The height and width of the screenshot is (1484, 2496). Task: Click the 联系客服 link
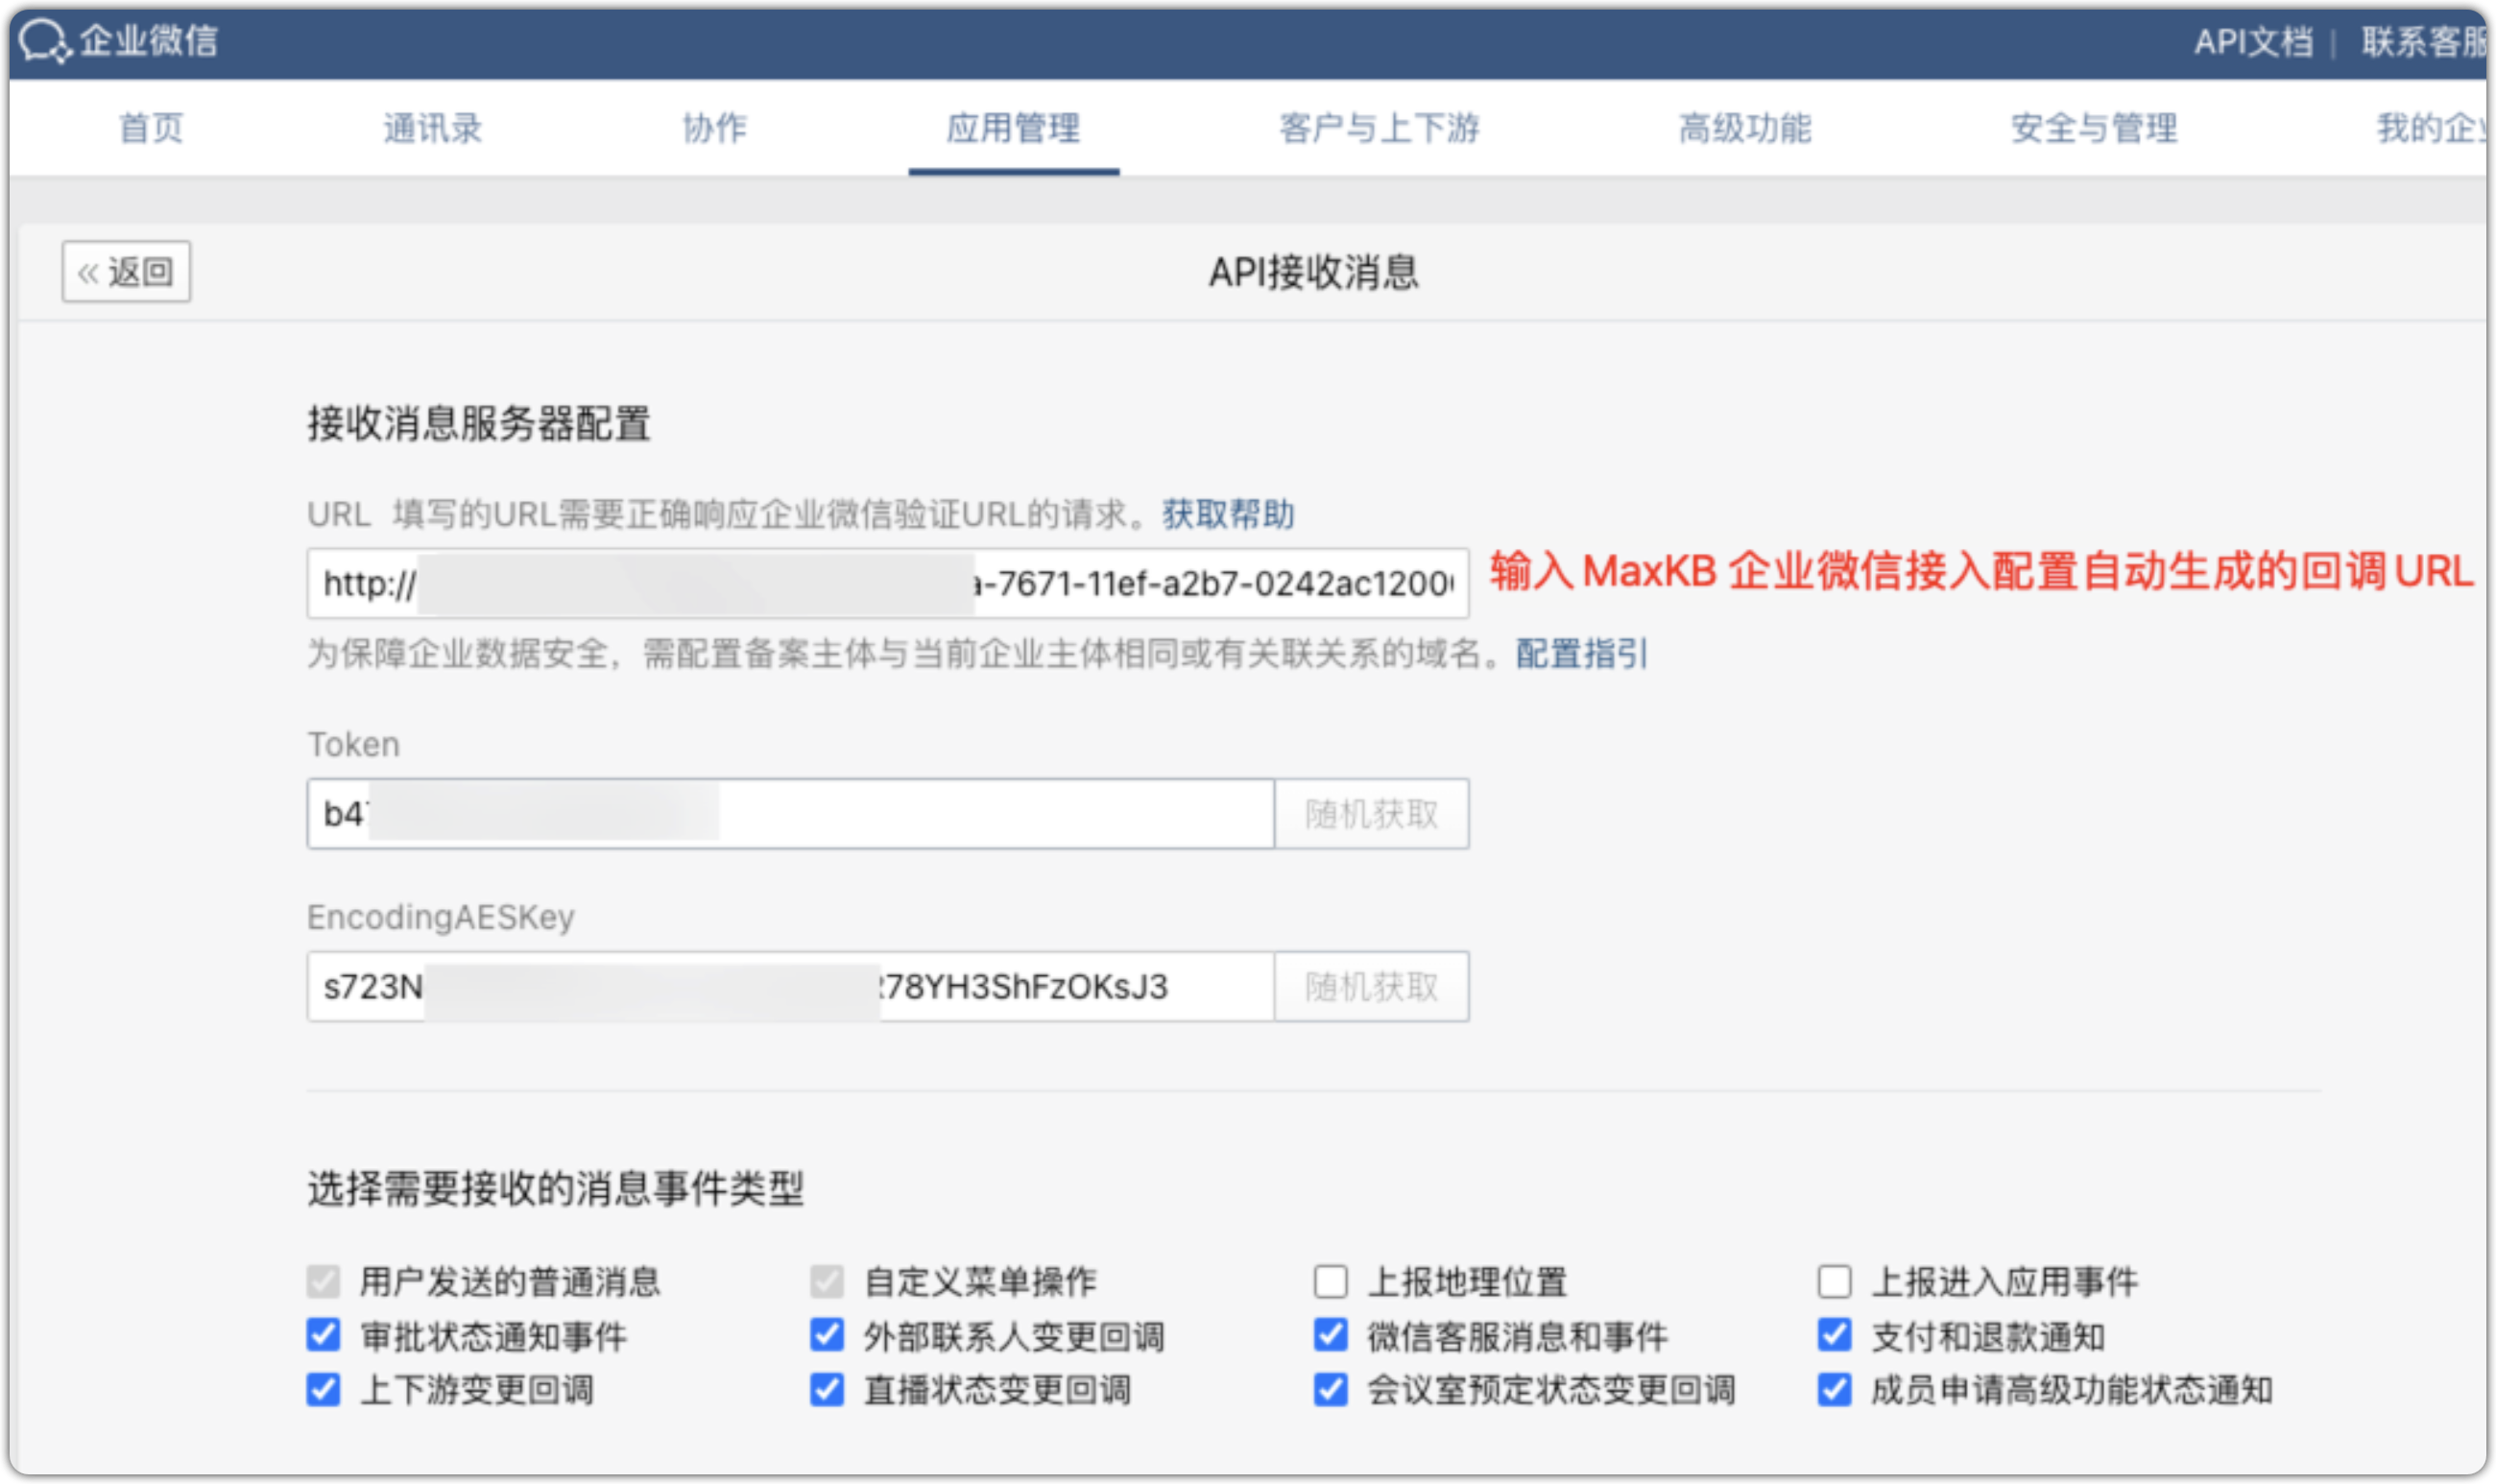click(2420, 42)
